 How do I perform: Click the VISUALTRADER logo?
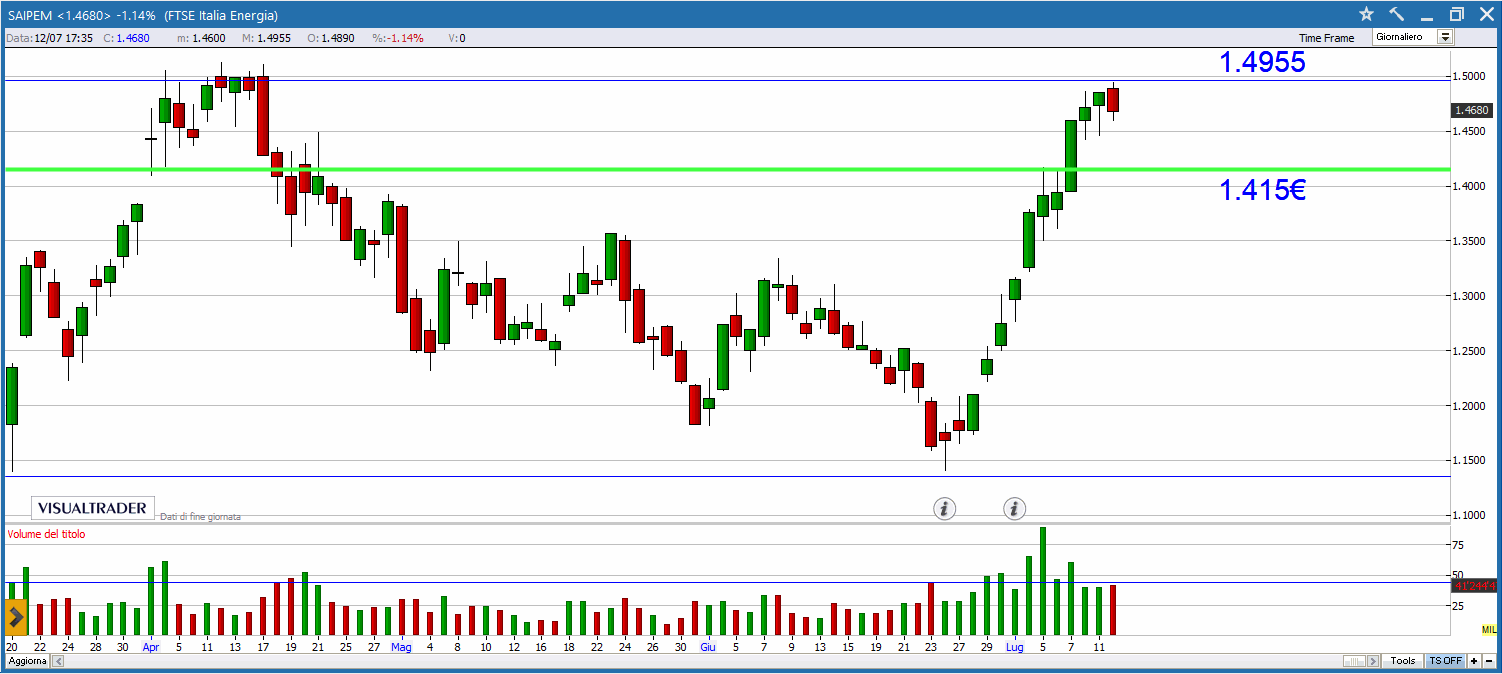[92, 508]
